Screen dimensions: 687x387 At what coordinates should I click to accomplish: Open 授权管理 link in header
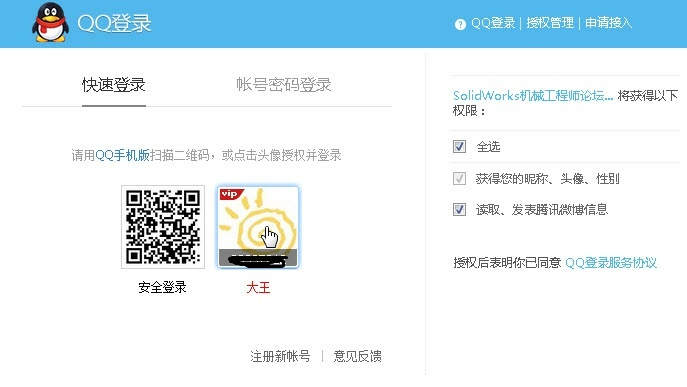(x=550, y=23)
